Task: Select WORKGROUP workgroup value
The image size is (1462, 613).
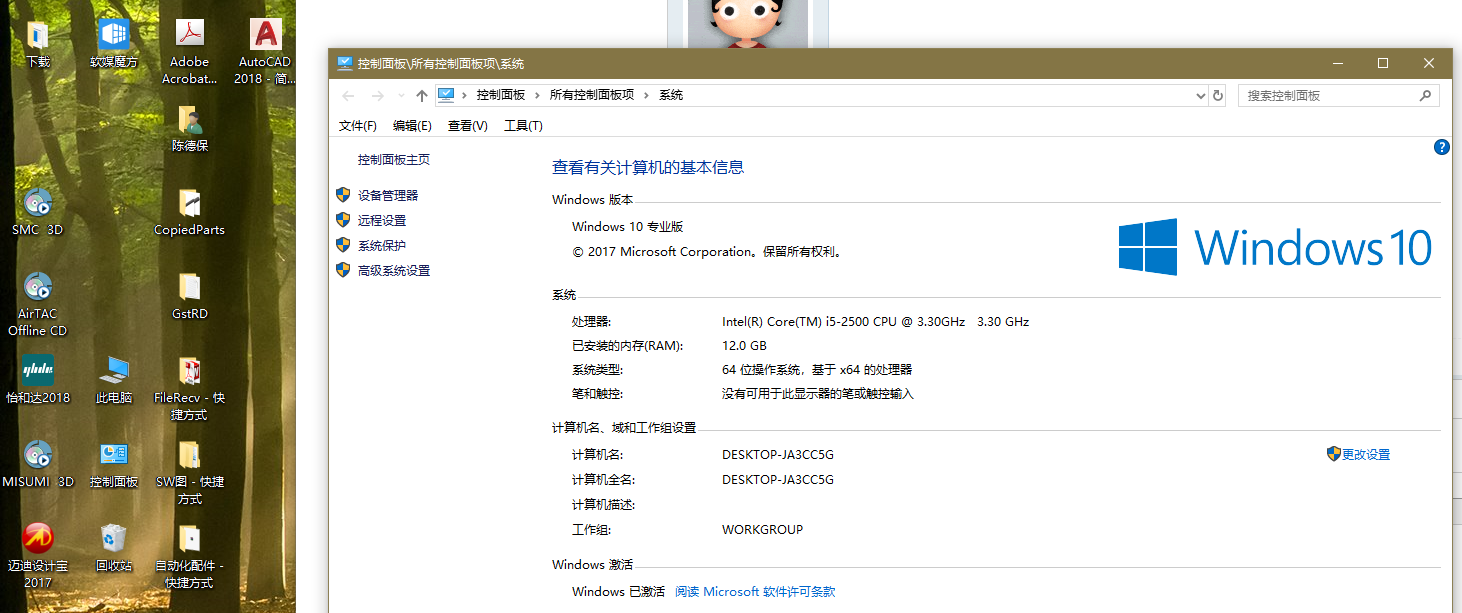Action: coord(762,530)
